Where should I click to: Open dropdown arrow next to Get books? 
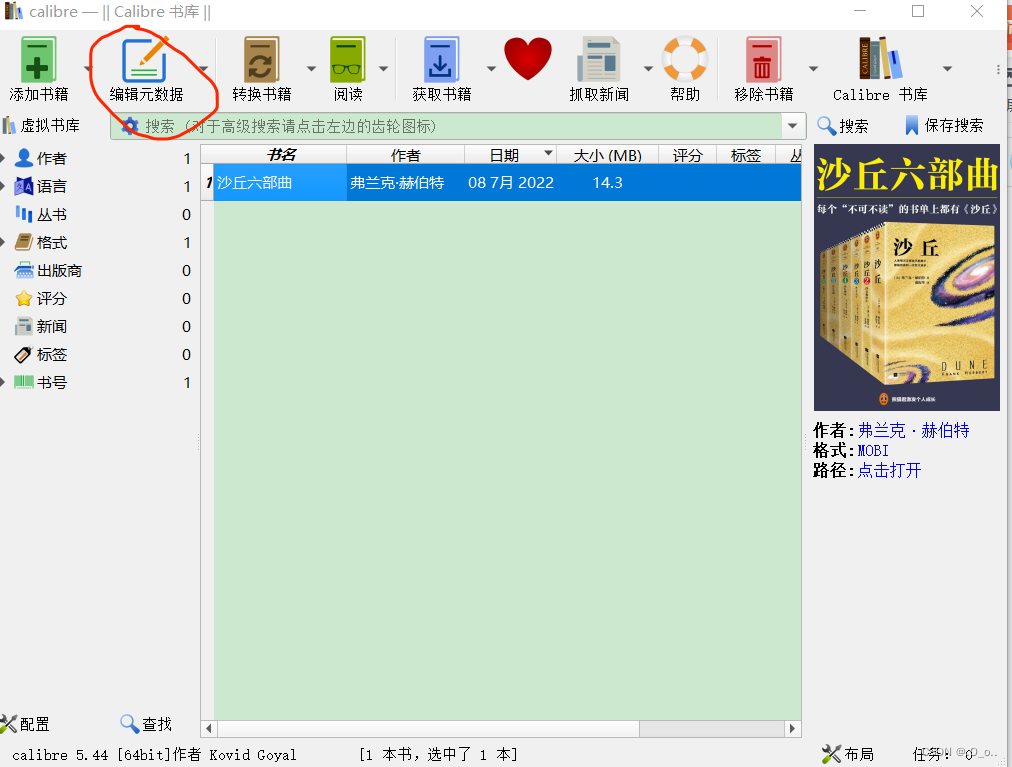click(x=491, y=68)
